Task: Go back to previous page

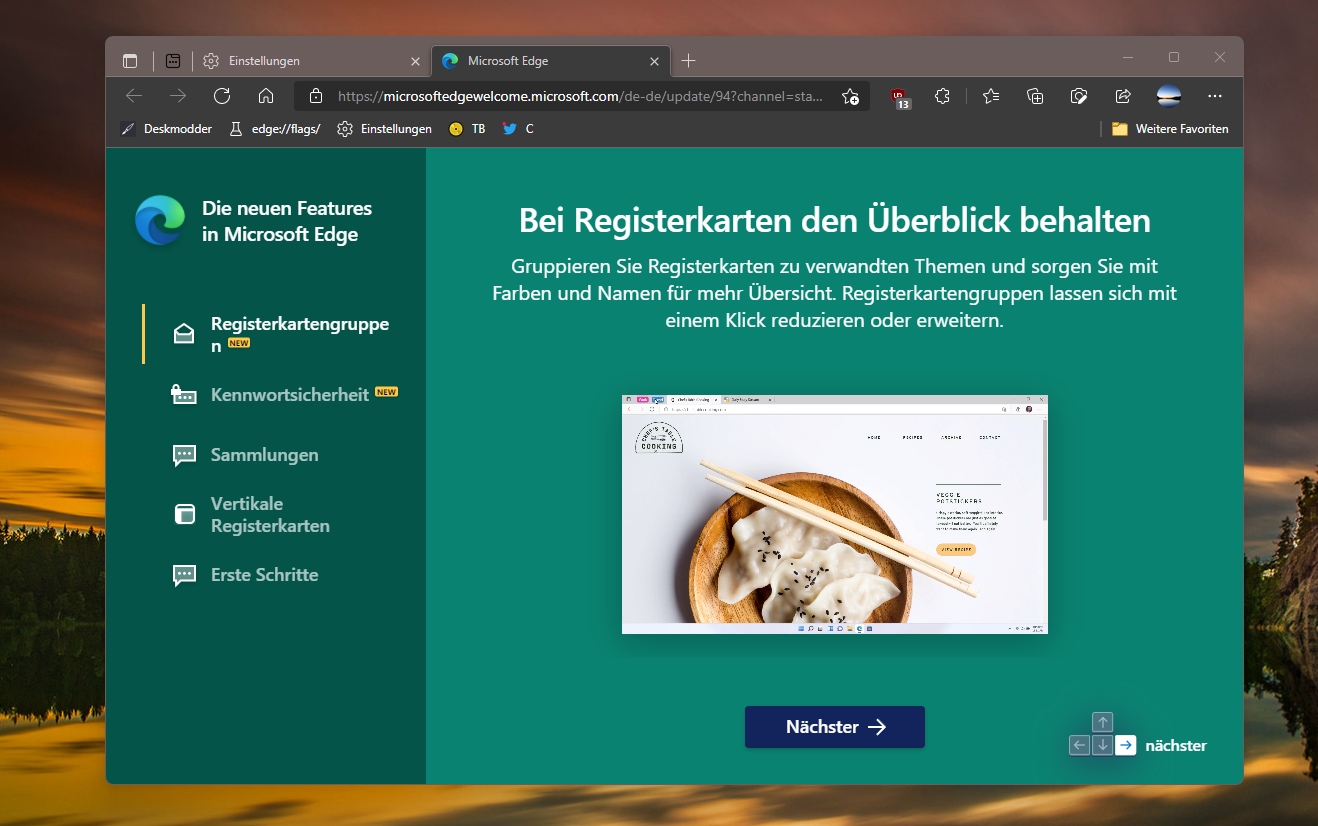Action: tap(134, 96)
